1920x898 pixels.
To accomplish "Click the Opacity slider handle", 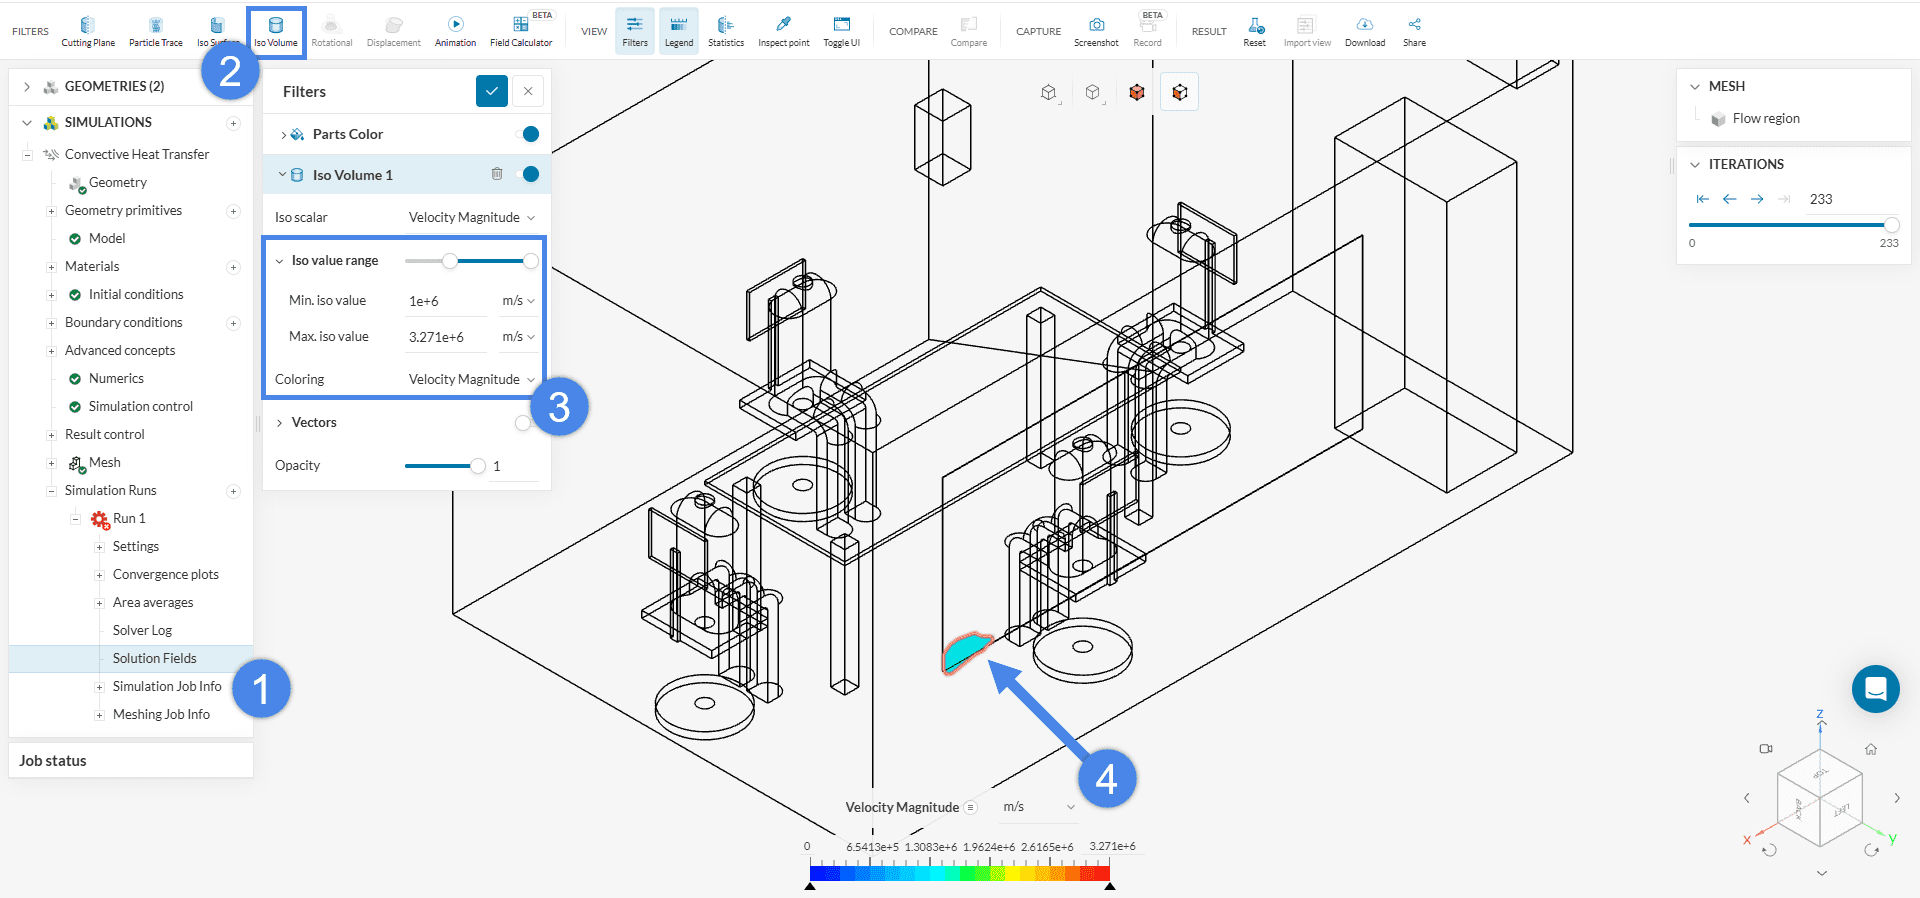I will tap(478, 466).
